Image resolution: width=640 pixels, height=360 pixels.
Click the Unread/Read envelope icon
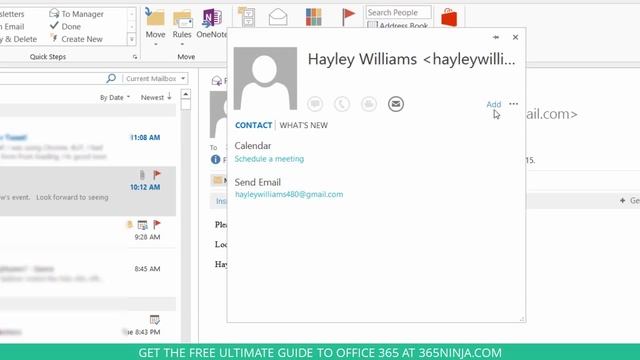click(x=278, y=18)
